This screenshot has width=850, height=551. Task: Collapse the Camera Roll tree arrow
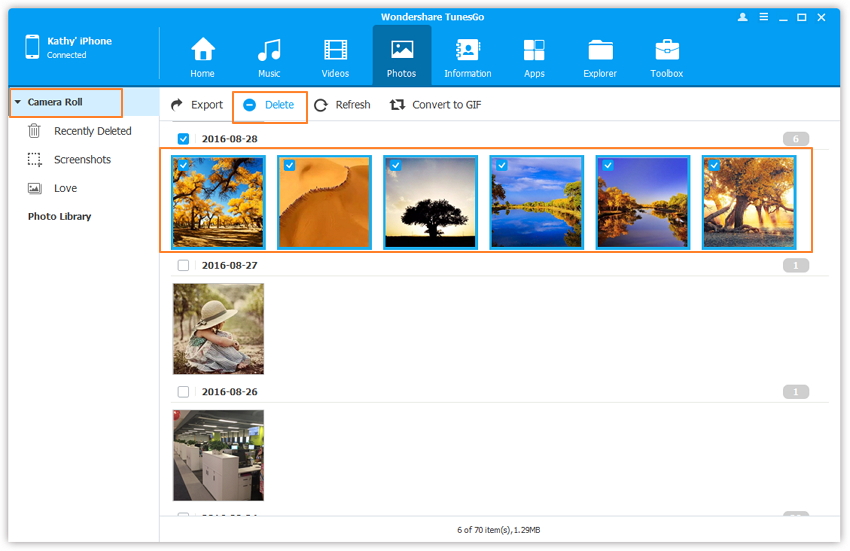[18, 102]
